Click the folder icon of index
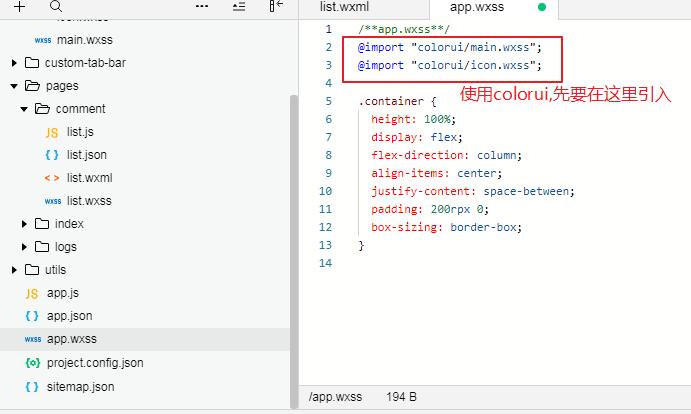Viewport: 691px width, 414px height. click(x=42, y=224)
